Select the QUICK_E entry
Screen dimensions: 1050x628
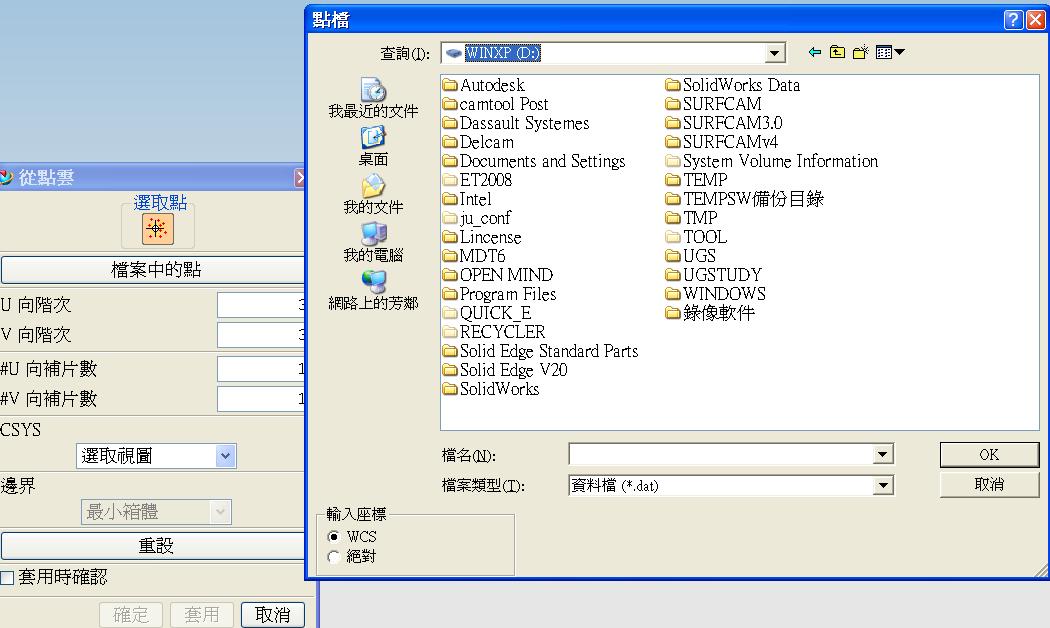487,313
